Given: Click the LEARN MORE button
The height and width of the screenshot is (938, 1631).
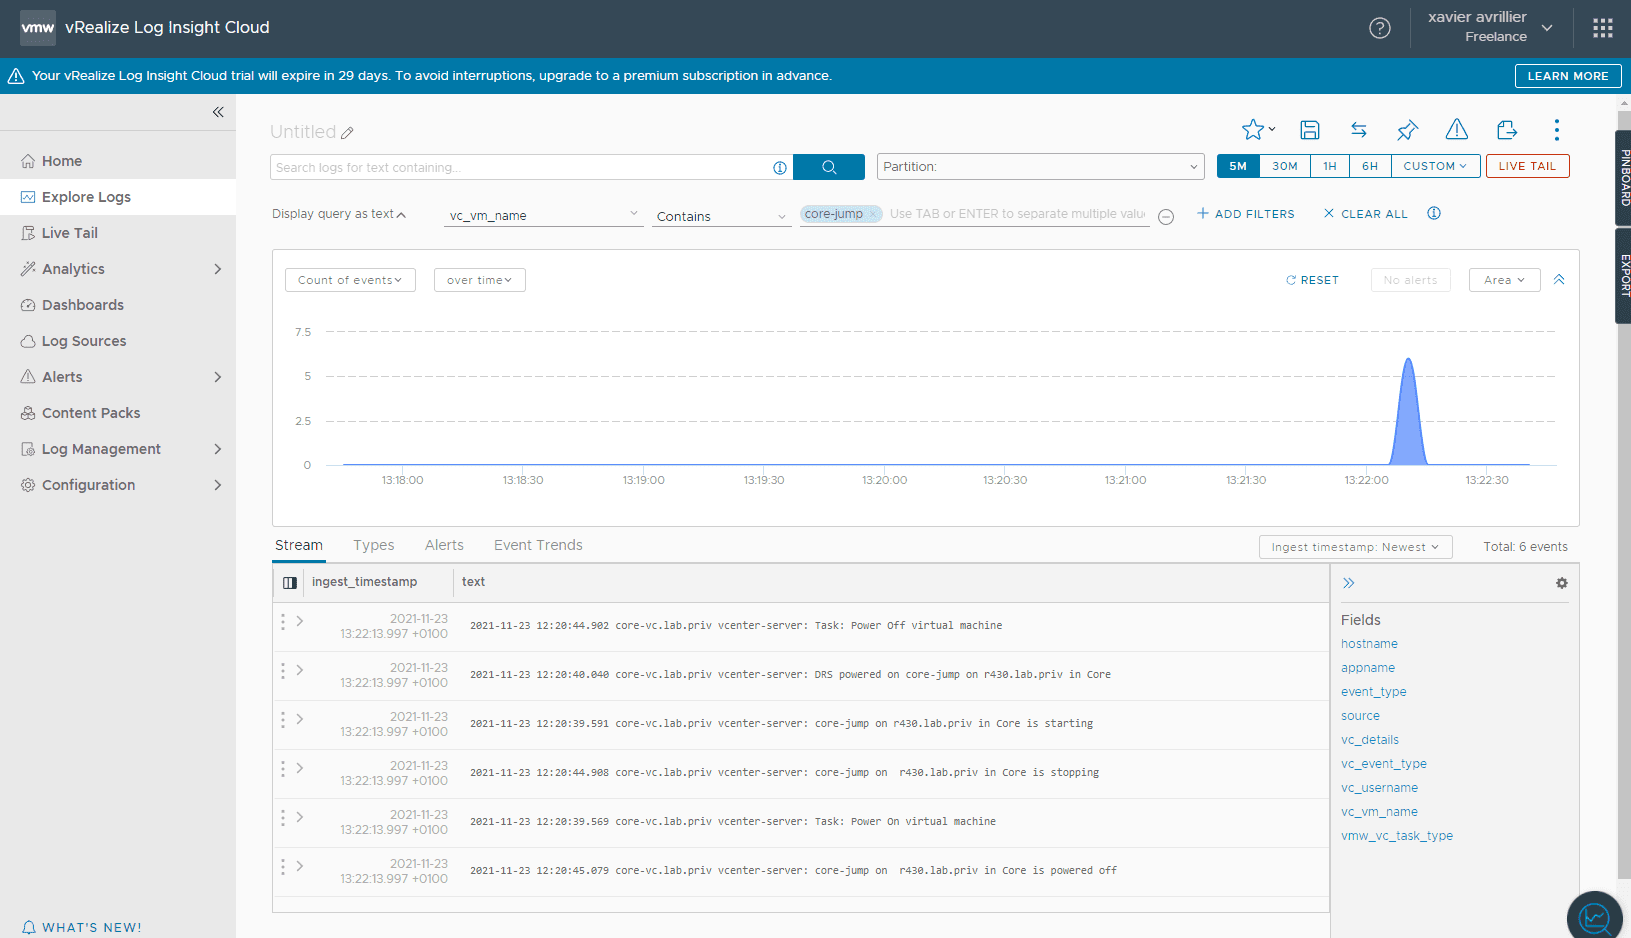Looking at the screenshot, I should 1568,76.
